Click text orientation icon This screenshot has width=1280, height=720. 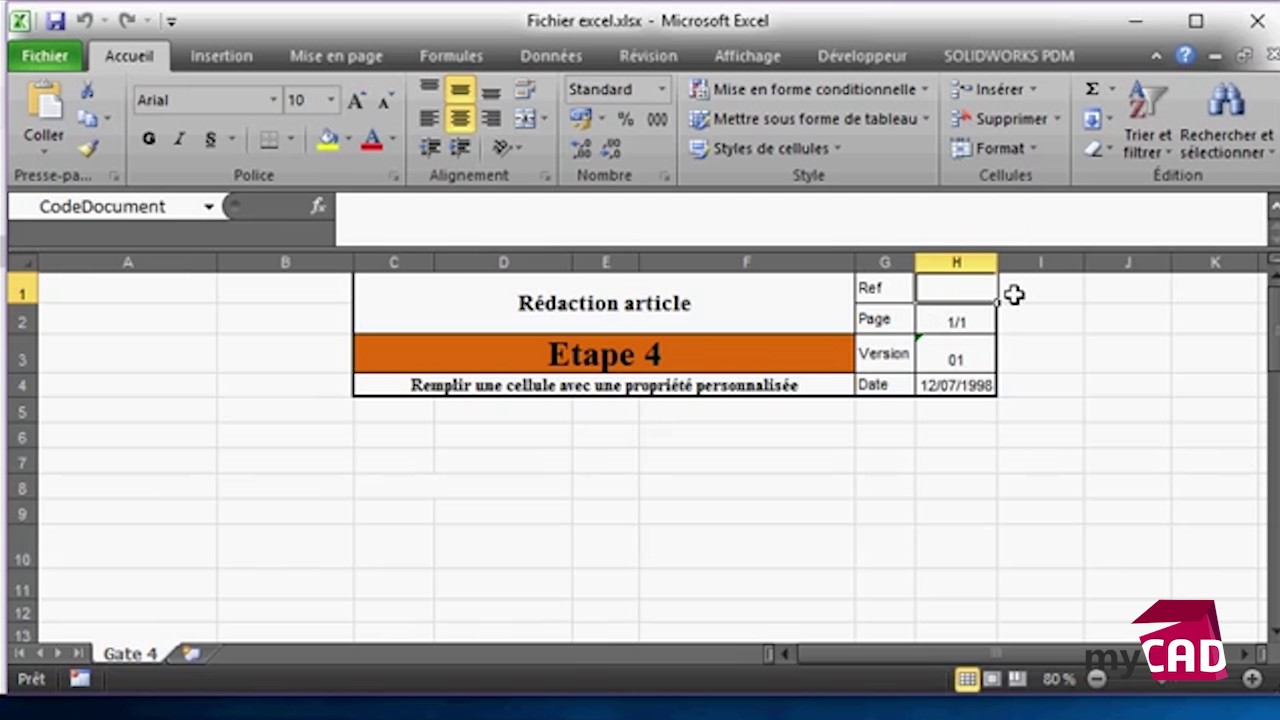(502, 148)
